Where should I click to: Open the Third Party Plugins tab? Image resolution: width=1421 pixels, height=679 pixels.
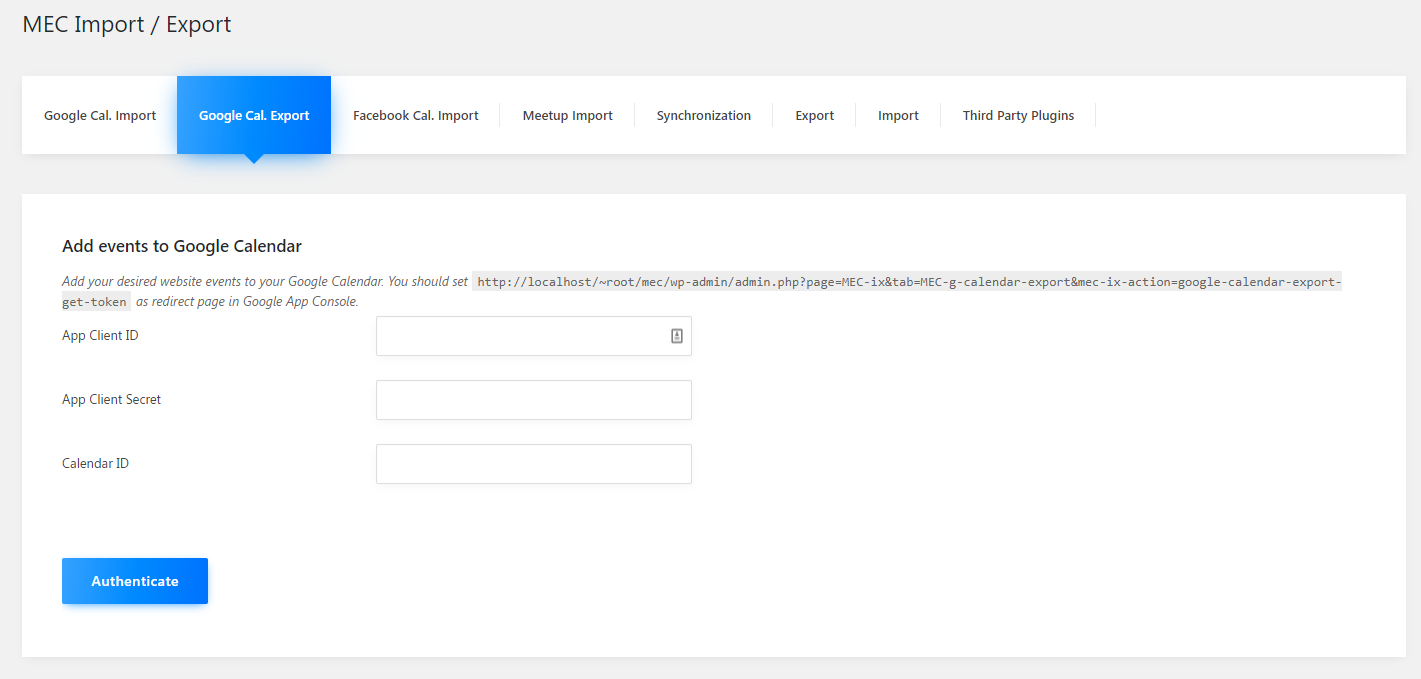(1018, 115)
